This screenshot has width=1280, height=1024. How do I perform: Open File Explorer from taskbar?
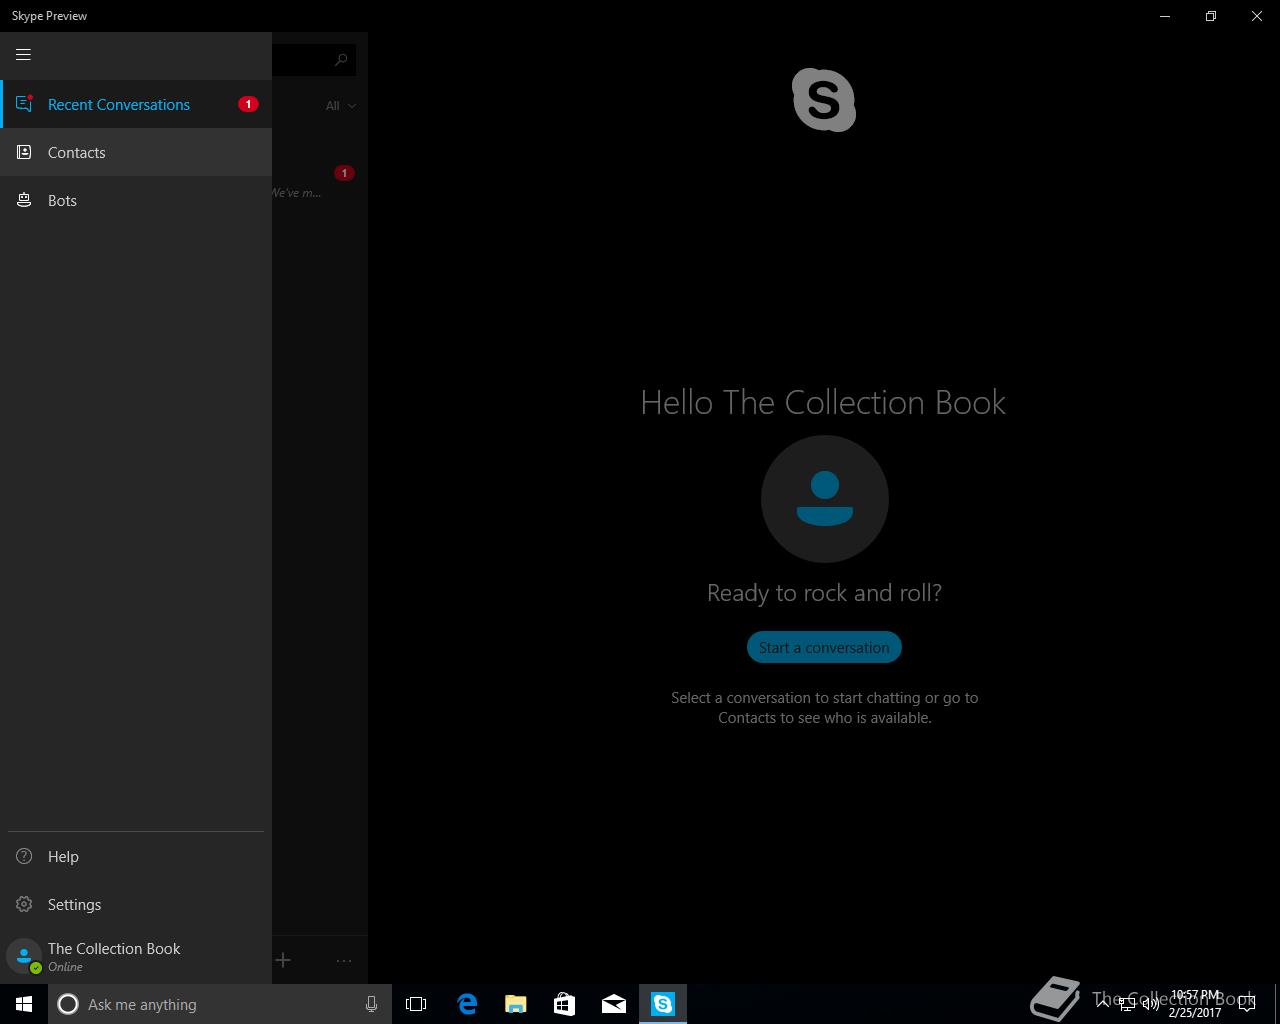point(515,1004)
